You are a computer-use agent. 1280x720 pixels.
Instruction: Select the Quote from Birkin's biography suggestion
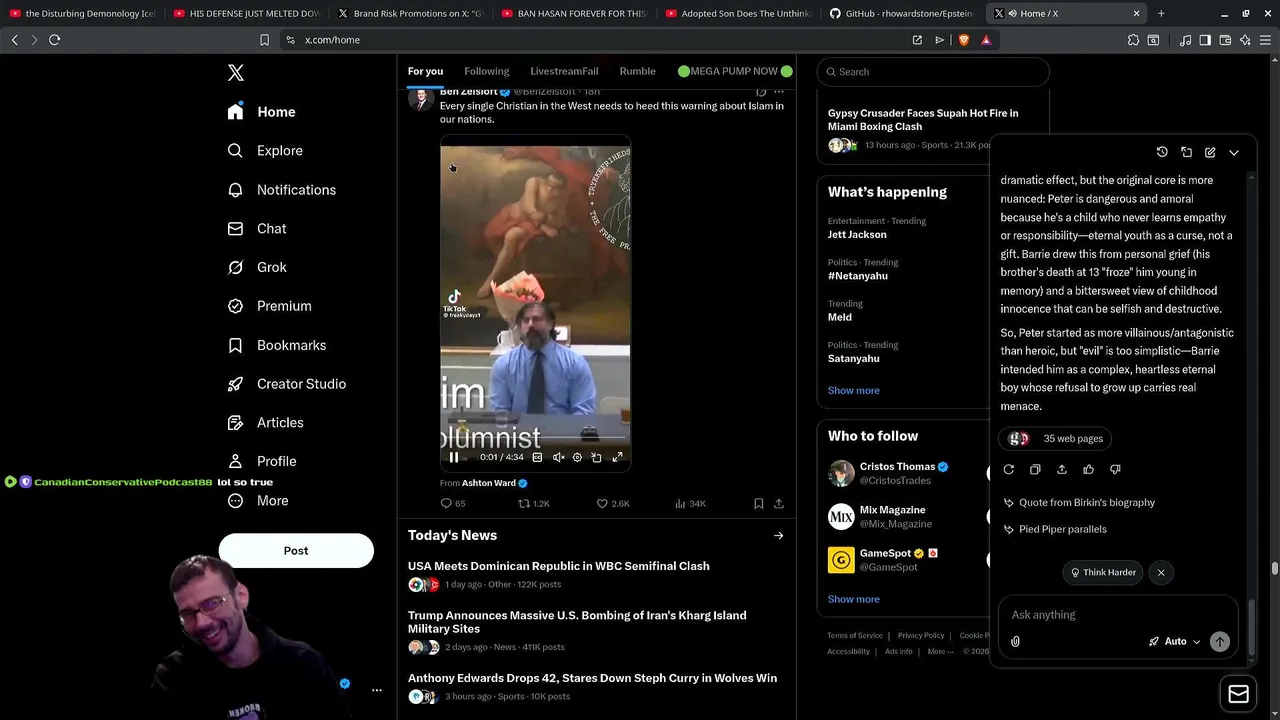pos(1079,503)
